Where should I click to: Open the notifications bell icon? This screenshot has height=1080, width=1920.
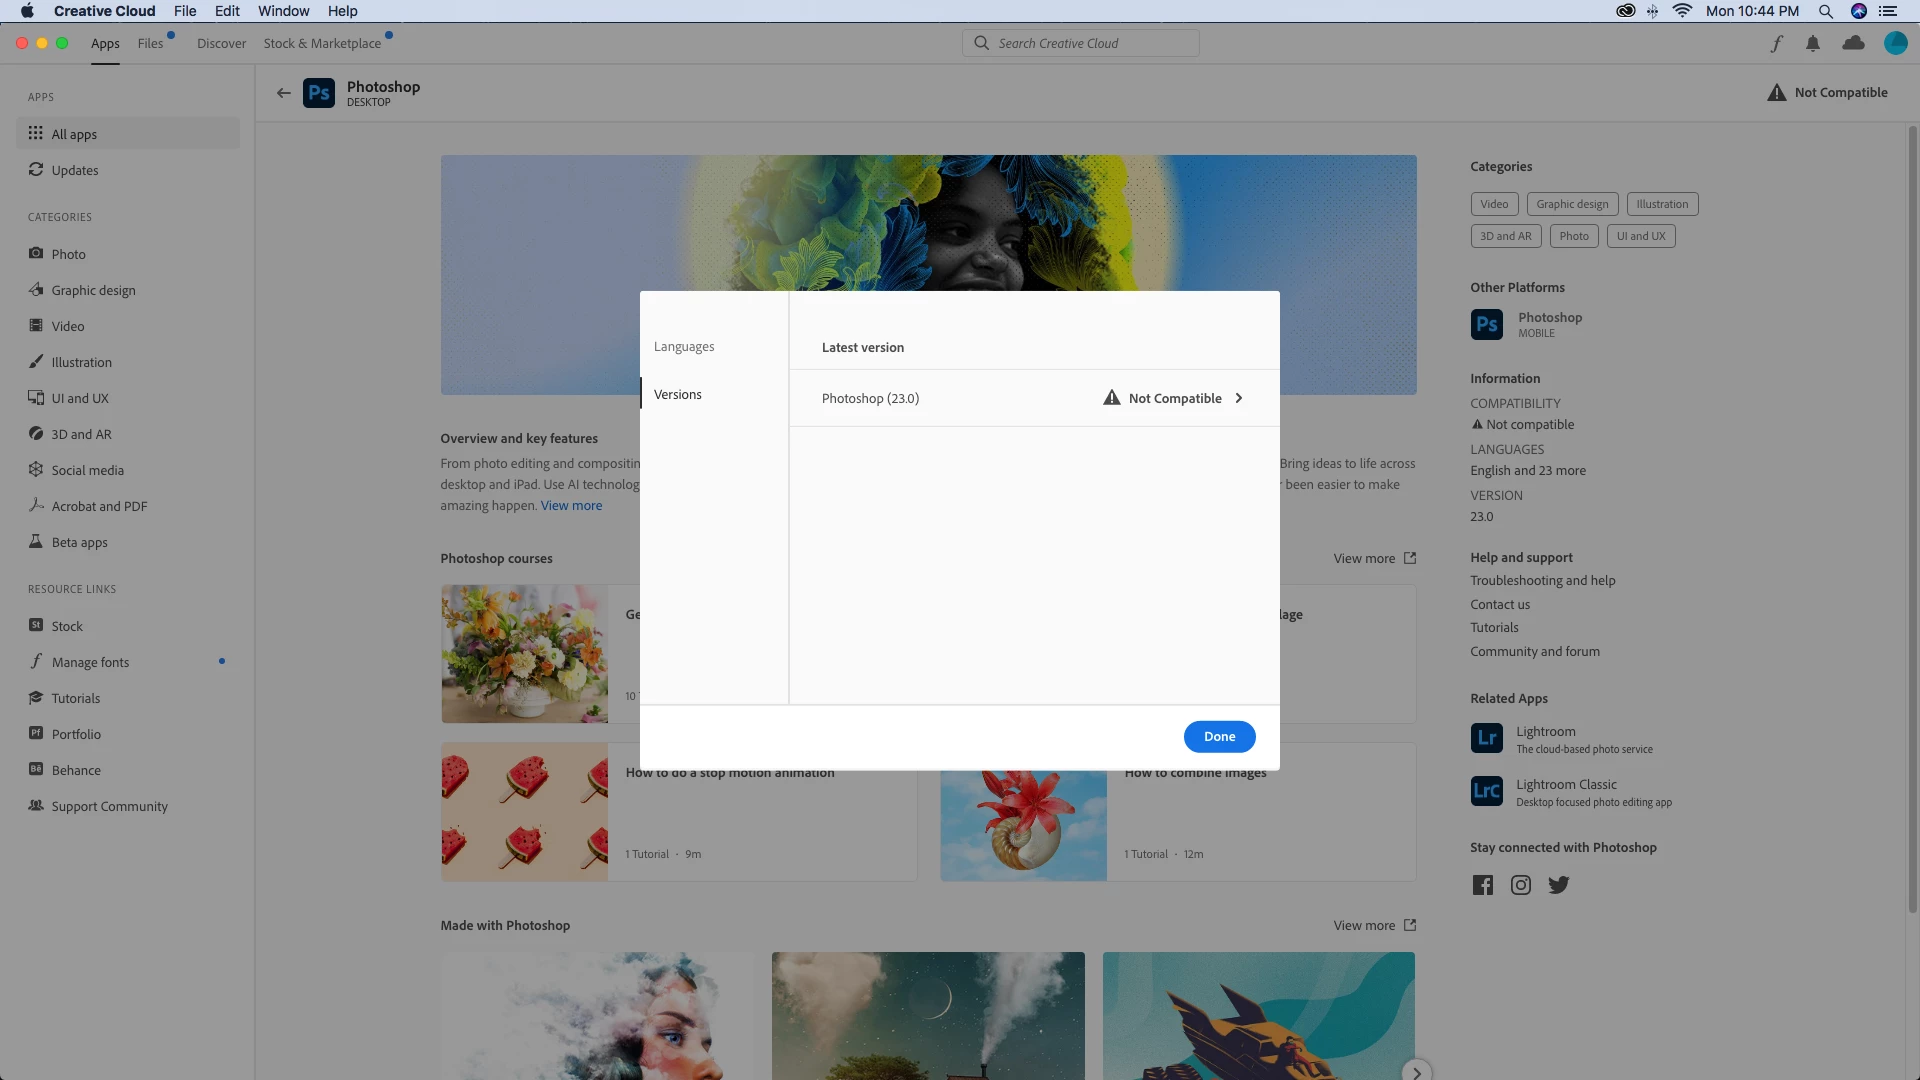tap(1813, 43)
